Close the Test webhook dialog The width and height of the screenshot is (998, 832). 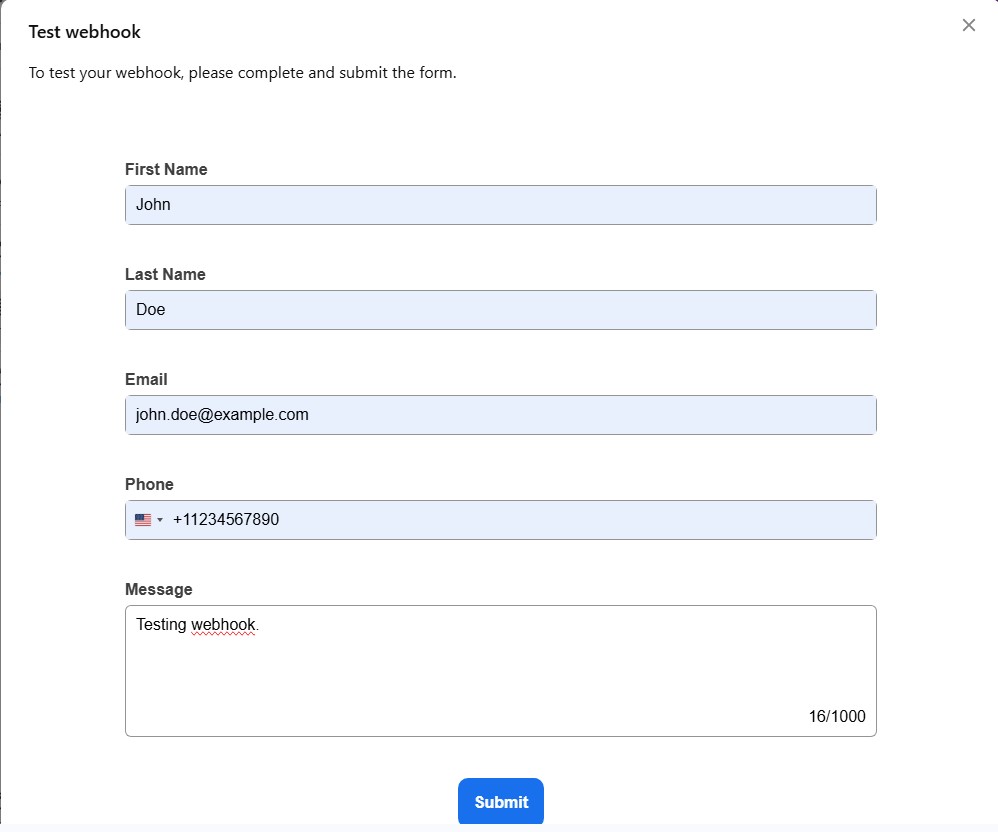(969, 25)
